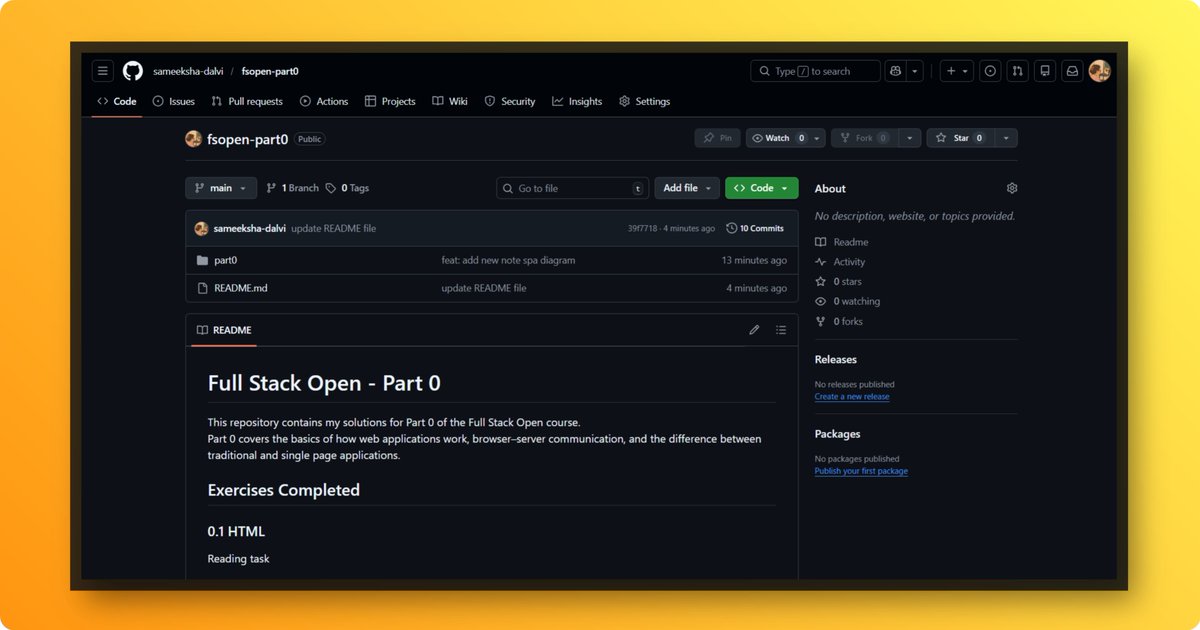Image resolution: width=1200 pixels, height=630 pixels.
Task: Open the Insights tab
Action: coord(577,101)
